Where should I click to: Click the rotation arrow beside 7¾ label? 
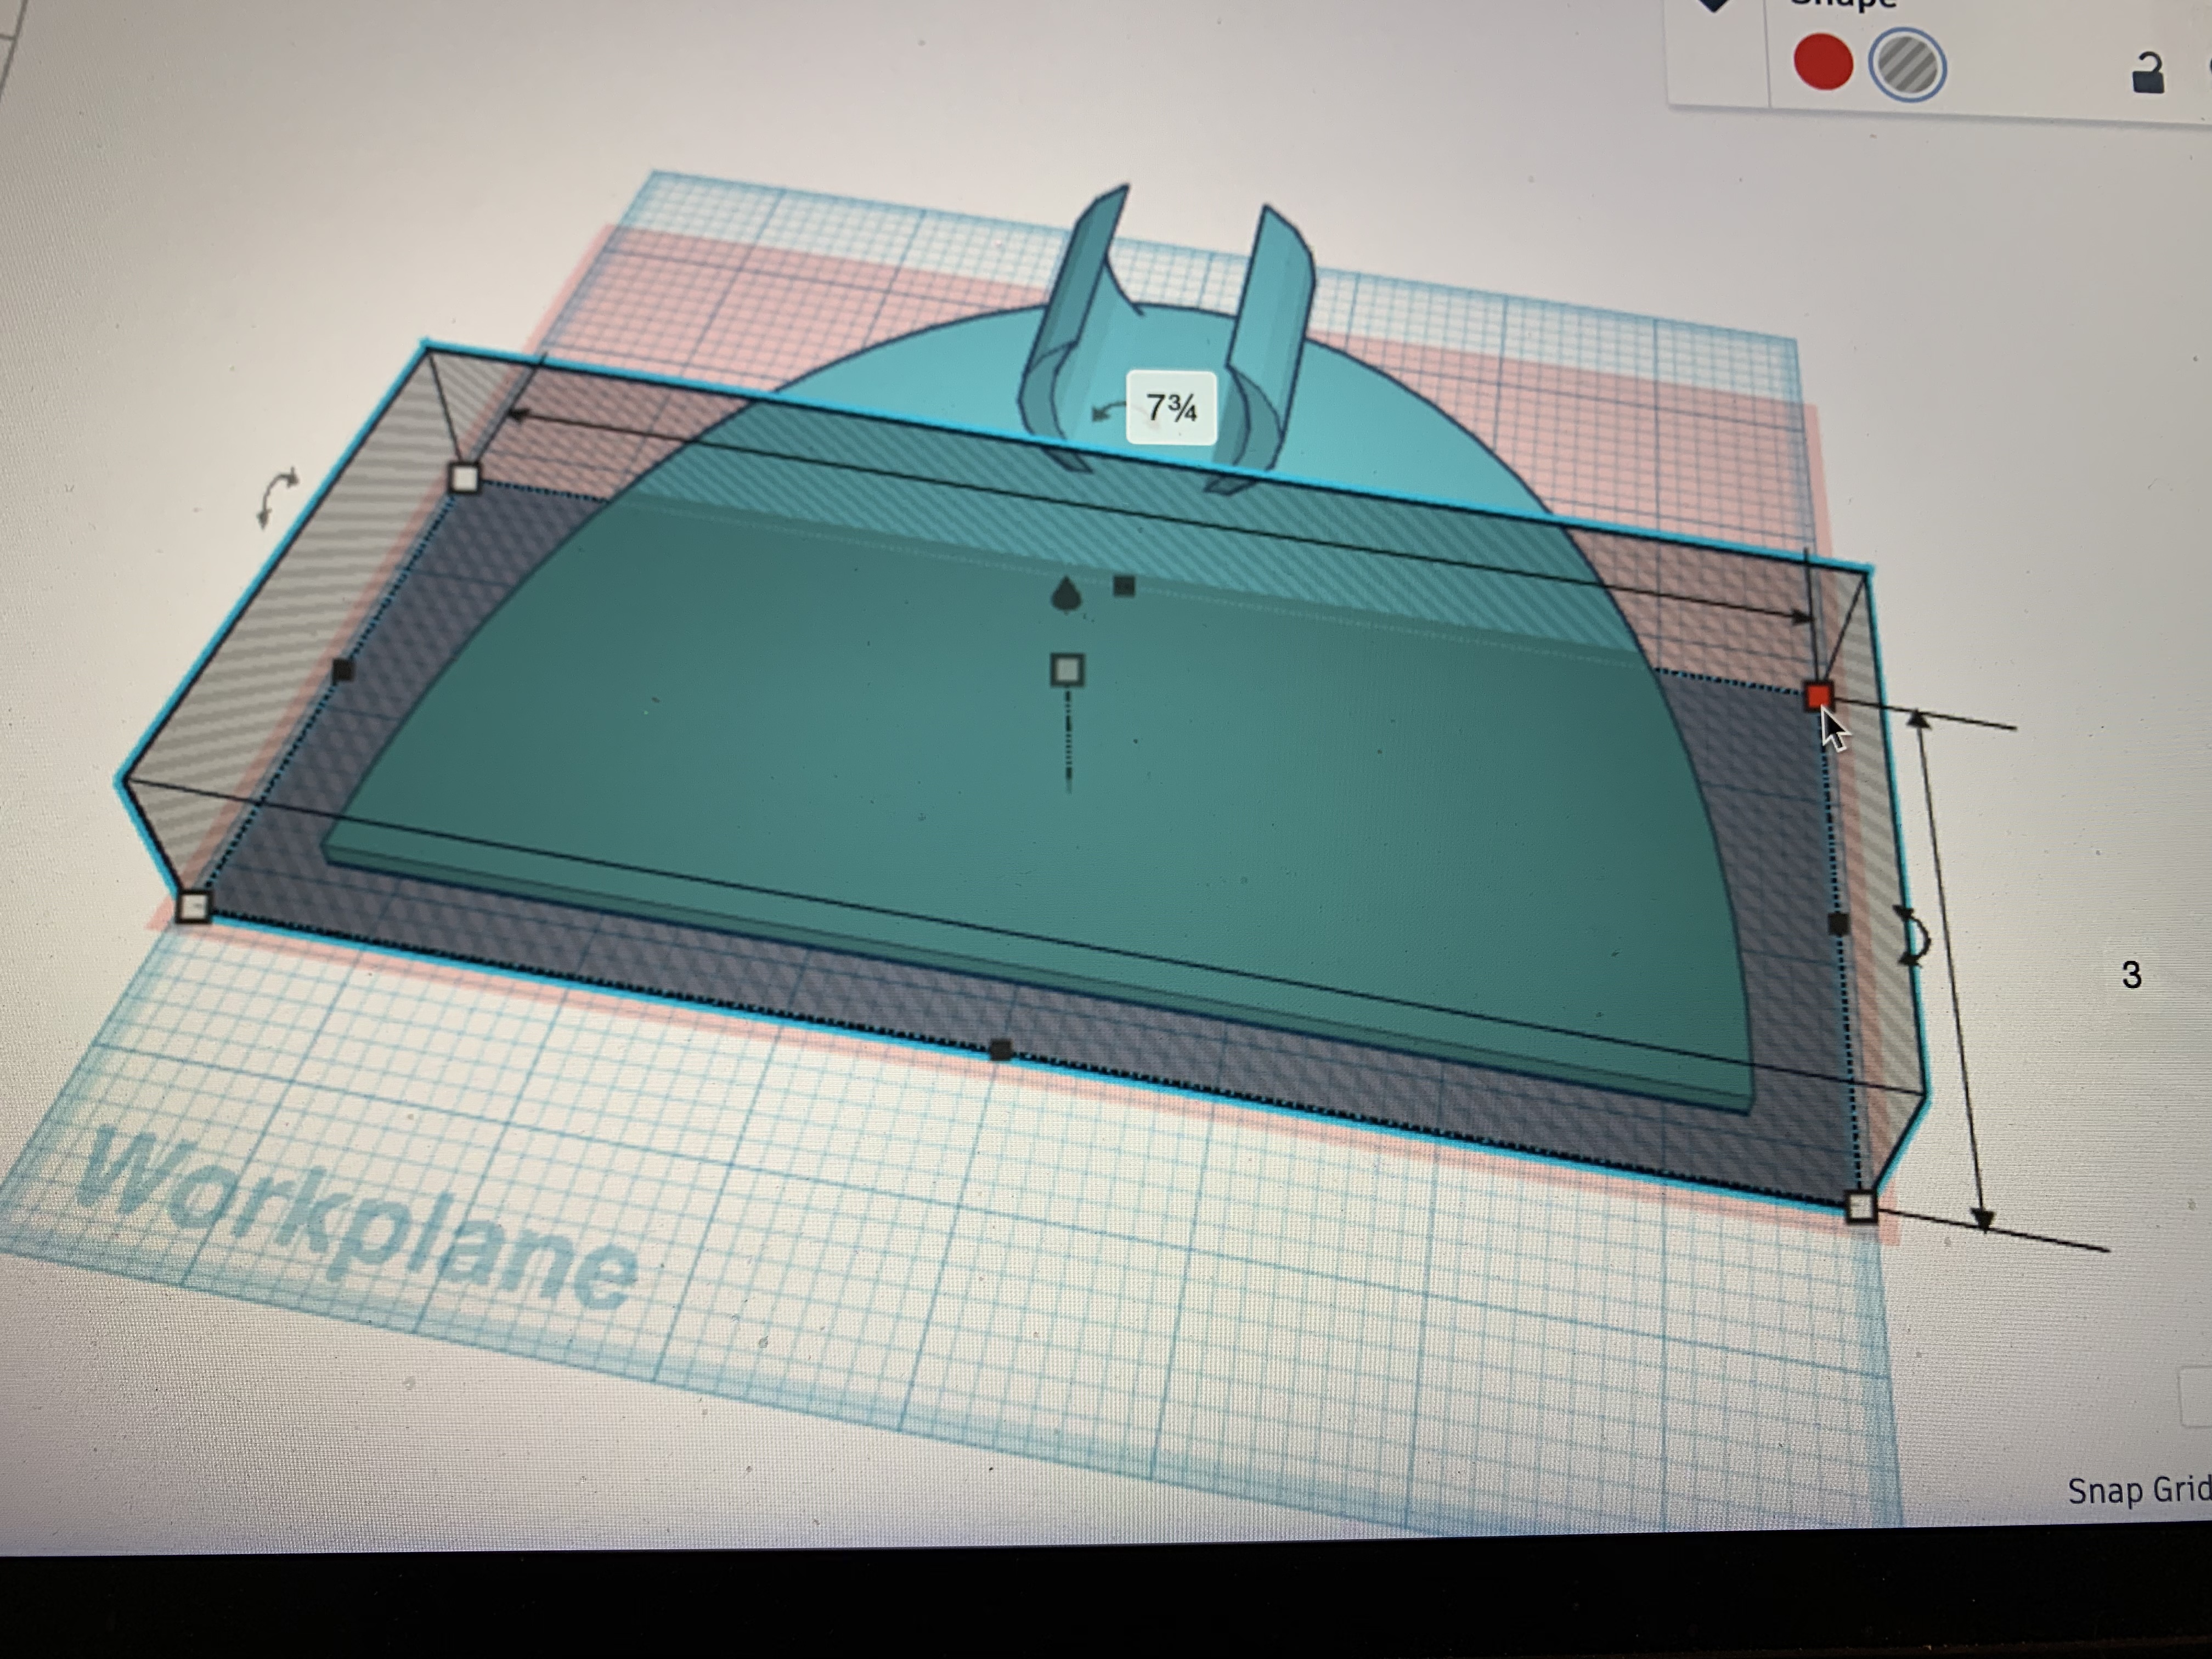(x=1108, y=411)
